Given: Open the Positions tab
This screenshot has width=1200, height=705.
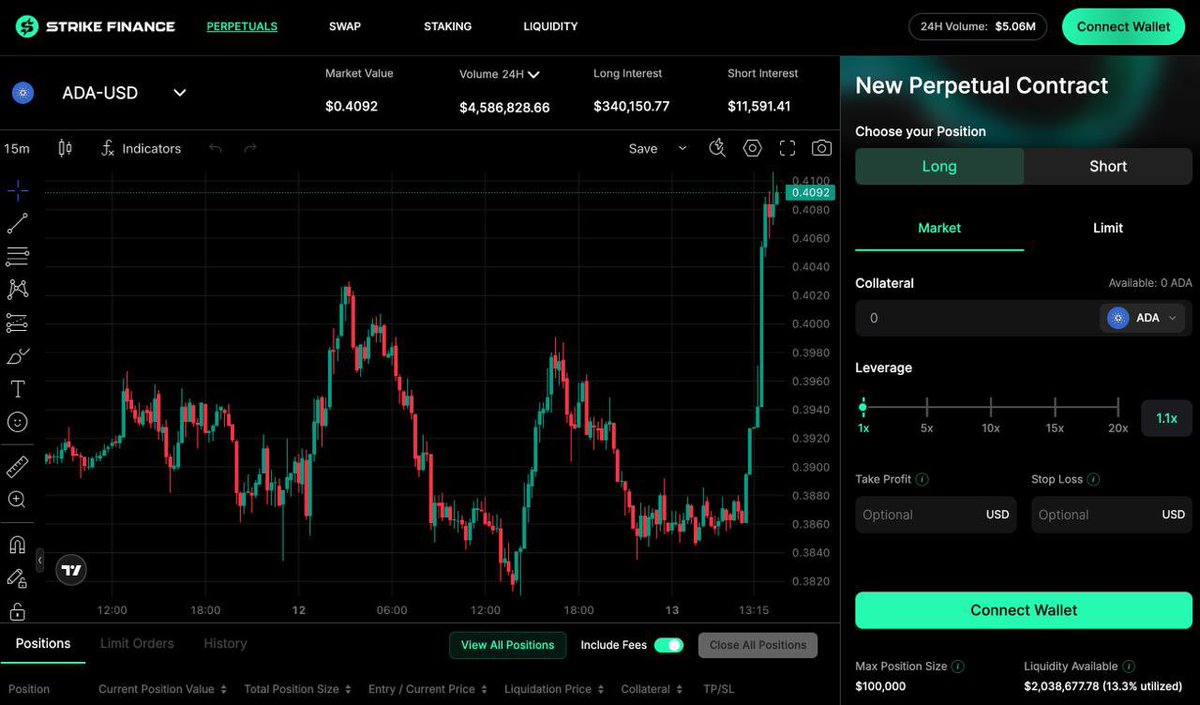Looking at the screenshot, I should pos(43,644).
